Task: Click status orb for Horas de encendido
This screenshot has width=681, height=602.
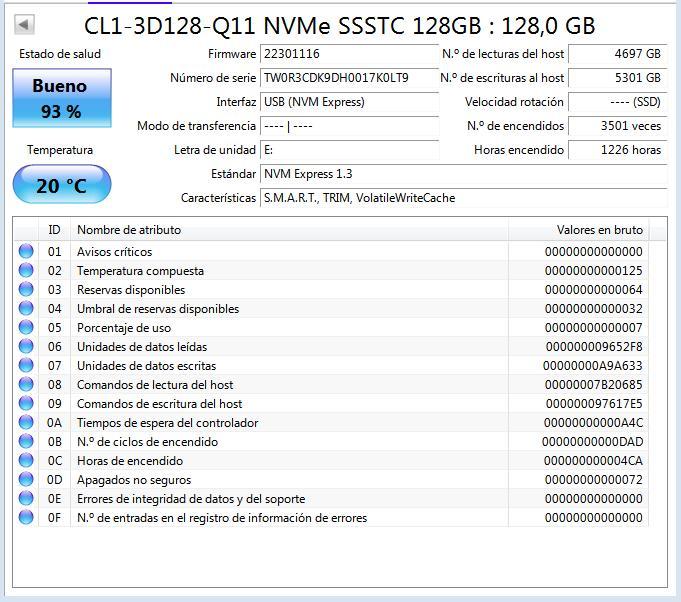Action: pos(26,461)
